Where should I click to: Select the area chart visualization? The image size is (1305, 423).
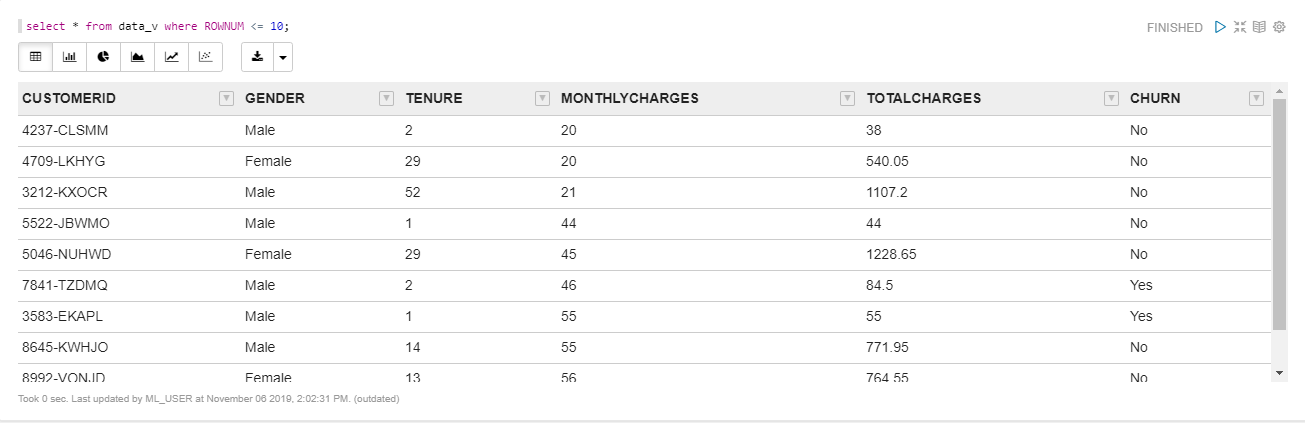pyautogui.click(x=138, y=57)
